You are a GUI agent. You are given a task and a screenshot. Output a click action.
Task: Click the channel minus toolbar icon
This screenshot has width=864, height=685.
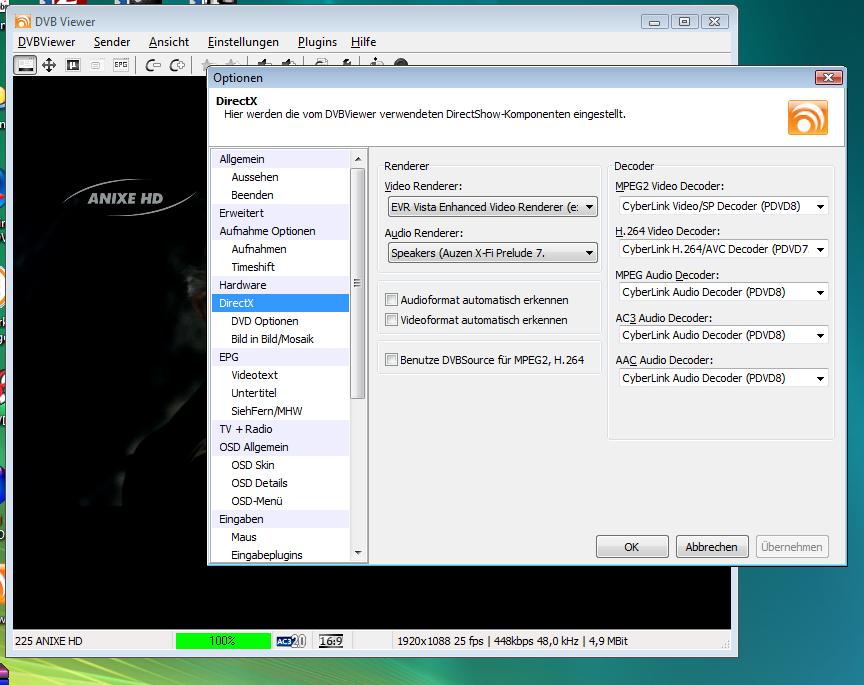pyautogui.click(x=153, y=65)
